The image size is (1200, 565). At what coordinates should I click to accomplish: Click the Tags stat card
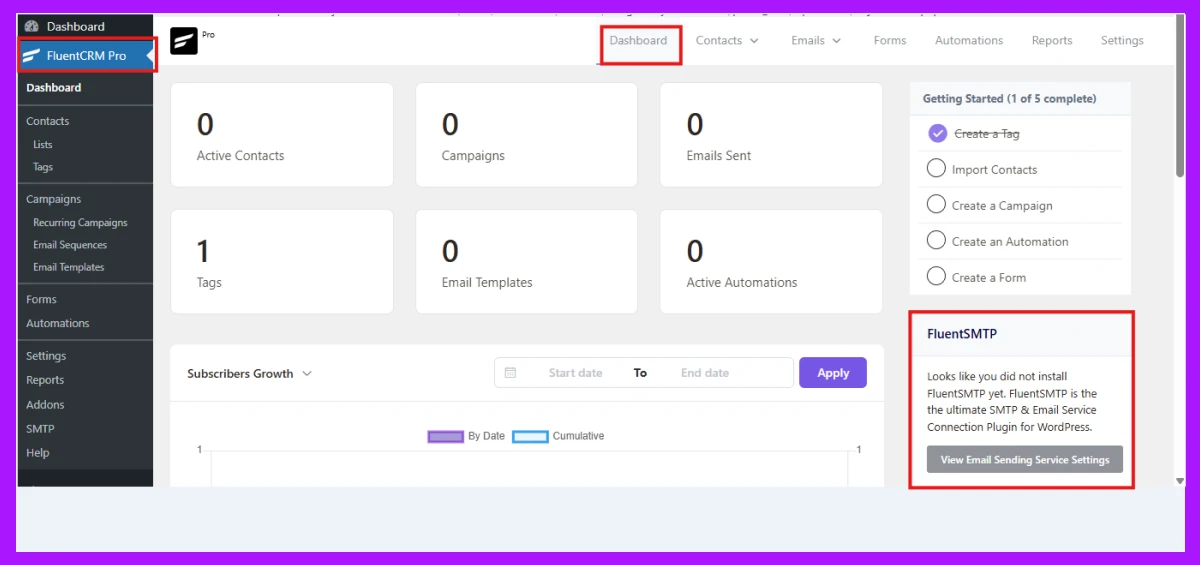point(282,262)
